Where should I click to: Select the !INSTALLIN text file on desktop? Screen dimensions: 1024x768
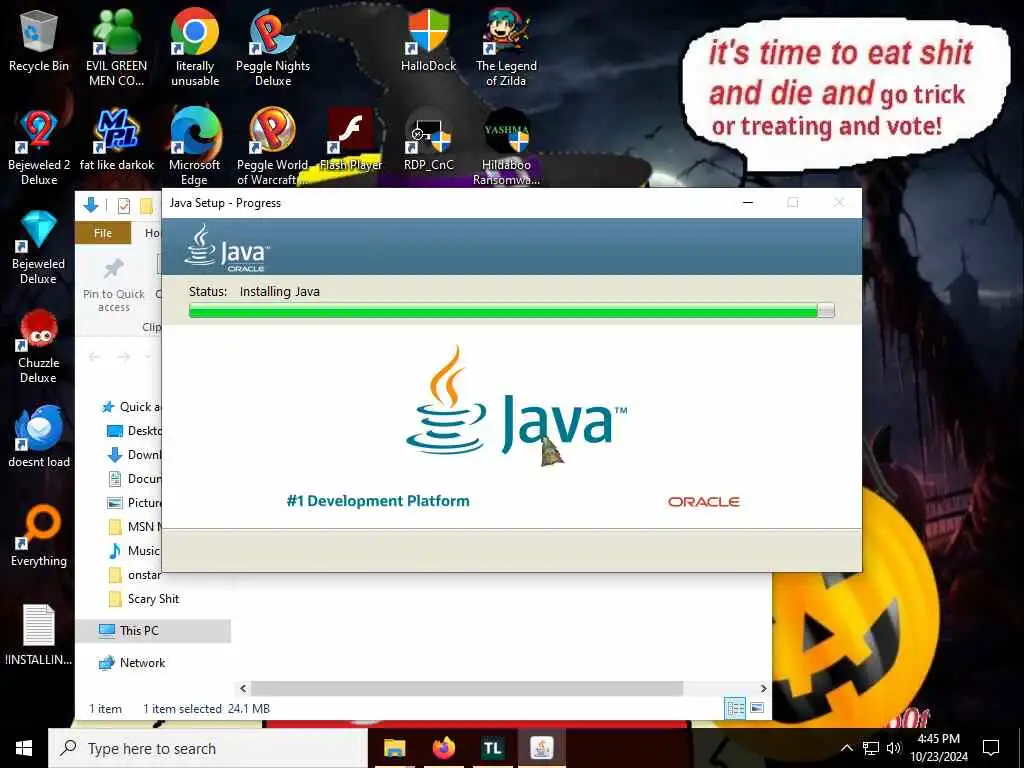pos(39,635)
